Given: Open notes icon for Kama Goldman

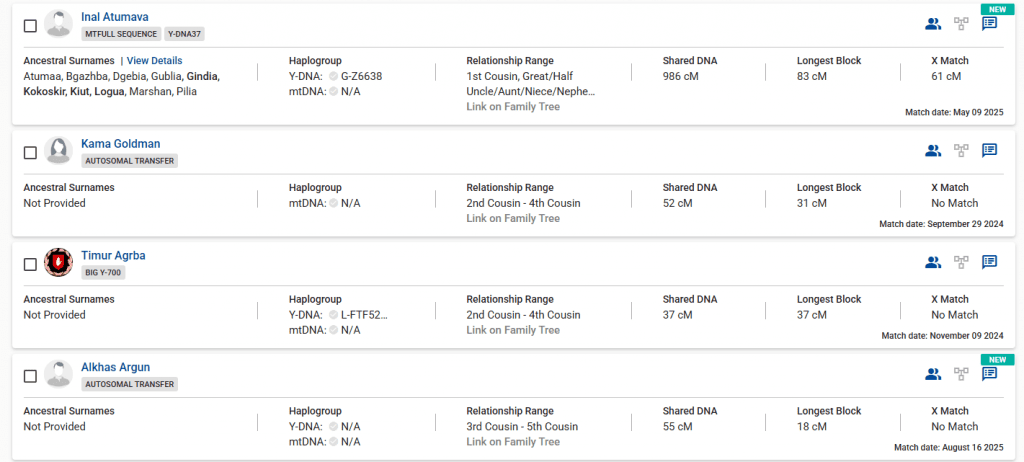Looking at the screenshot, I should [x=989, y=151].
